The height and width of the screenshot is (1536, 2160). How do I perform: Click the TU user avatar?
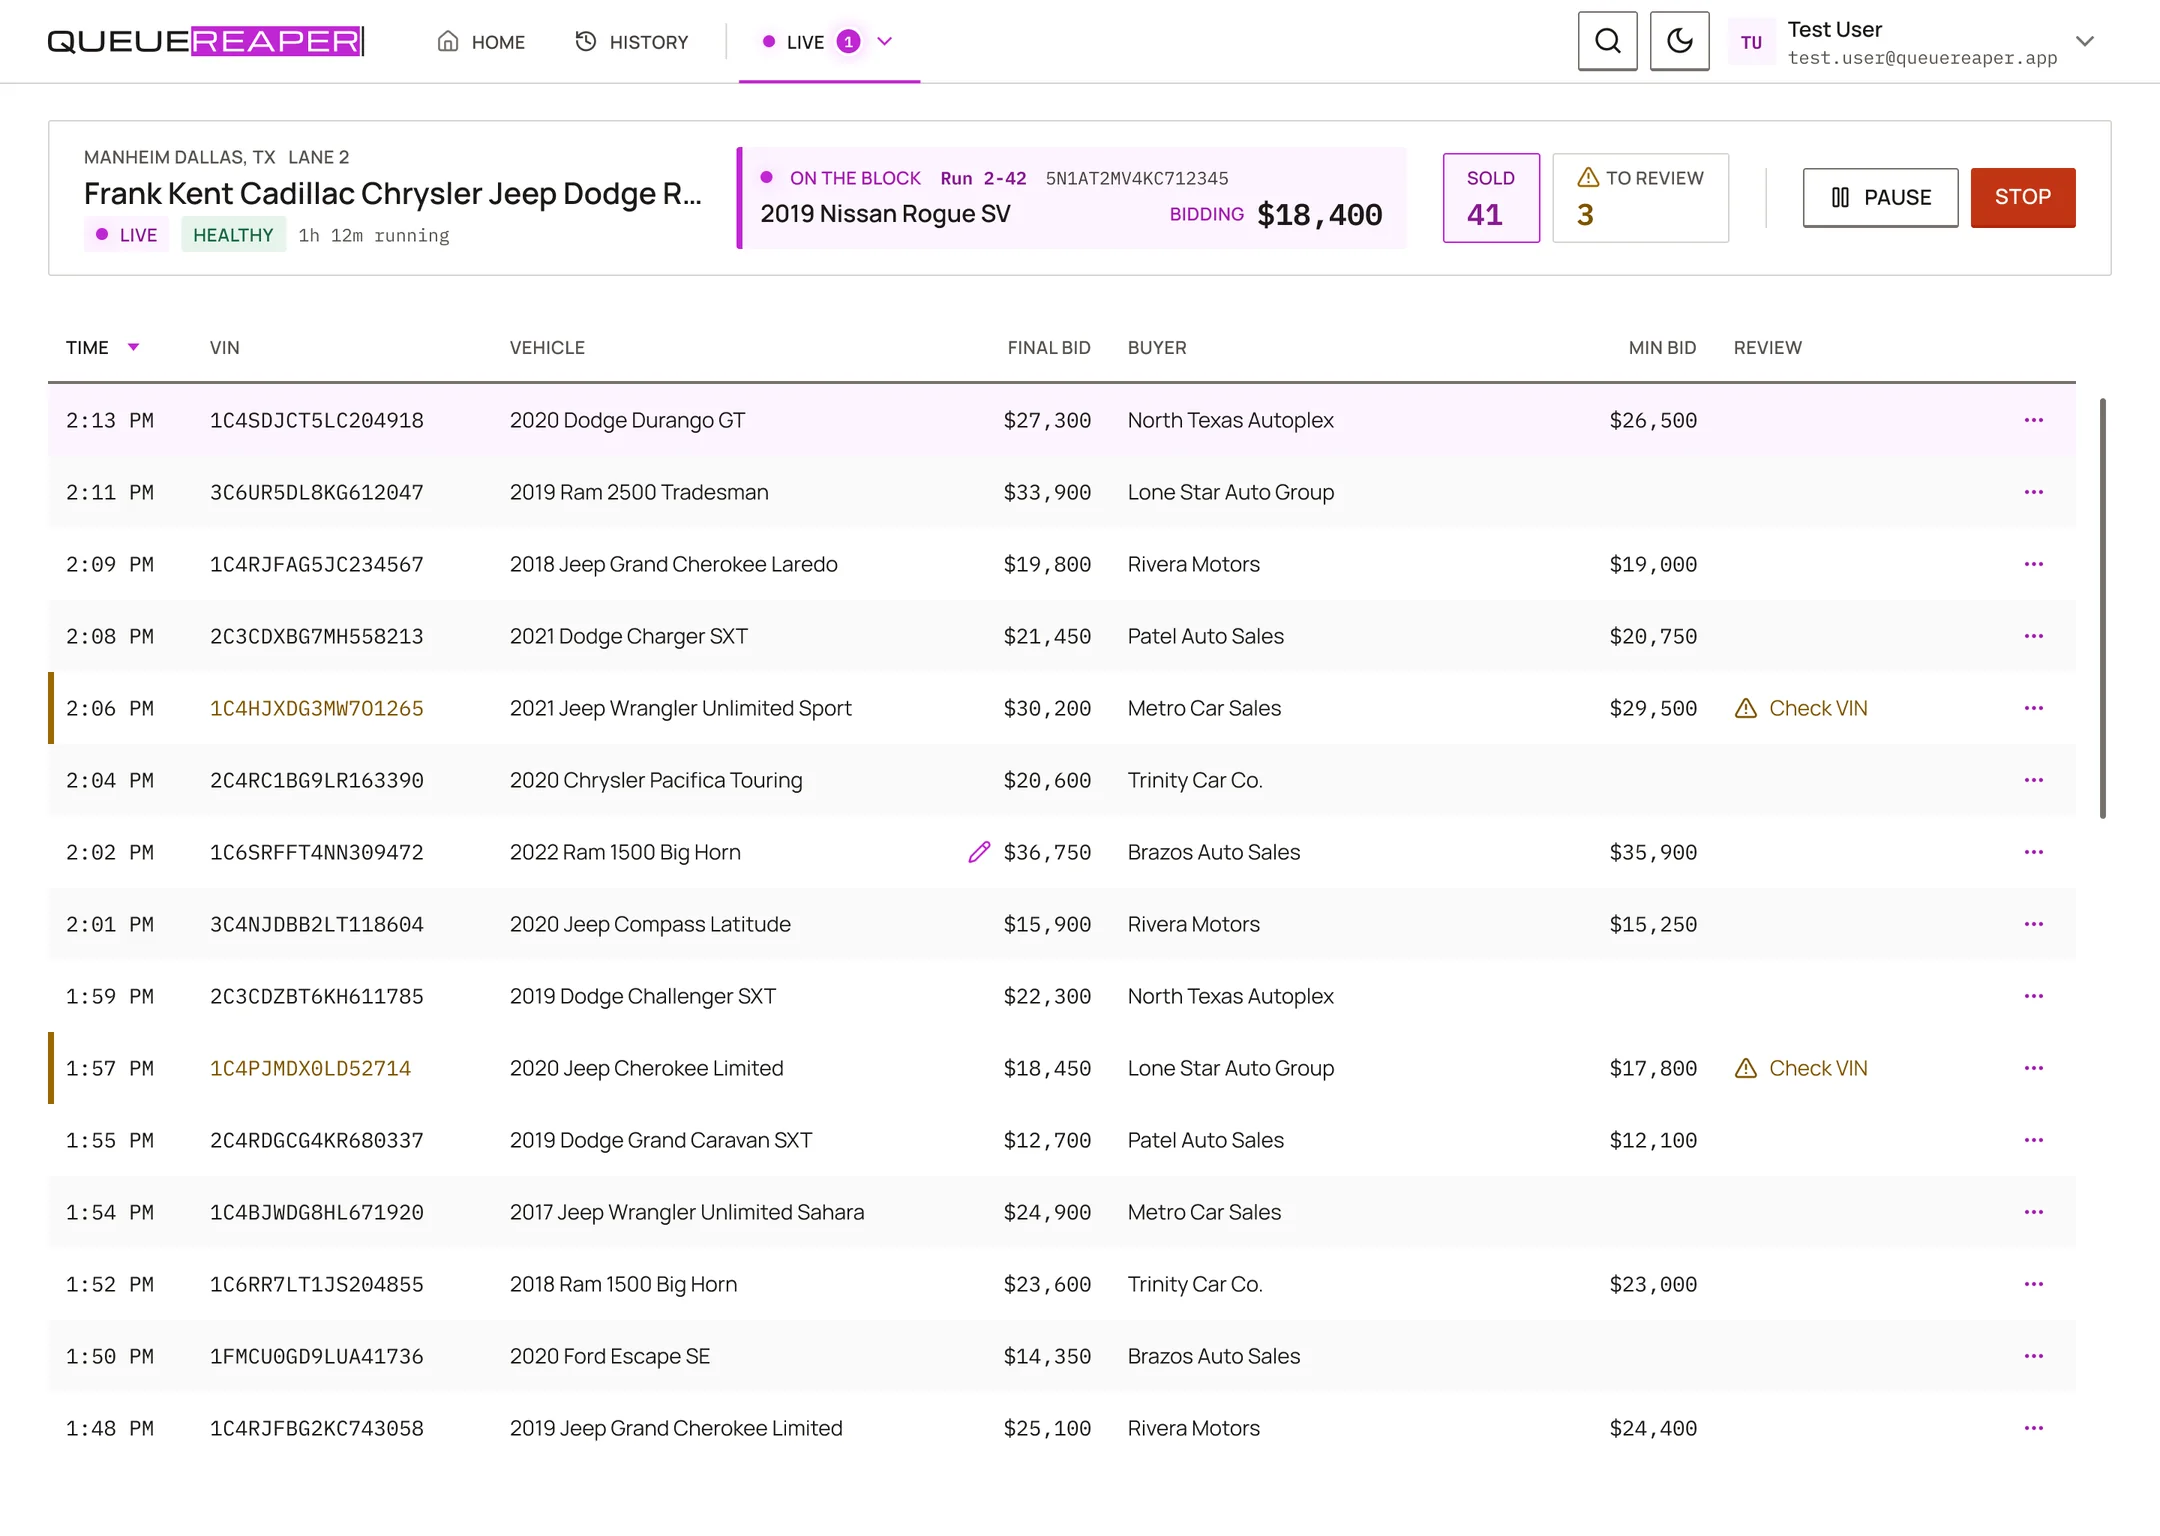click(x=1751, y=42)
